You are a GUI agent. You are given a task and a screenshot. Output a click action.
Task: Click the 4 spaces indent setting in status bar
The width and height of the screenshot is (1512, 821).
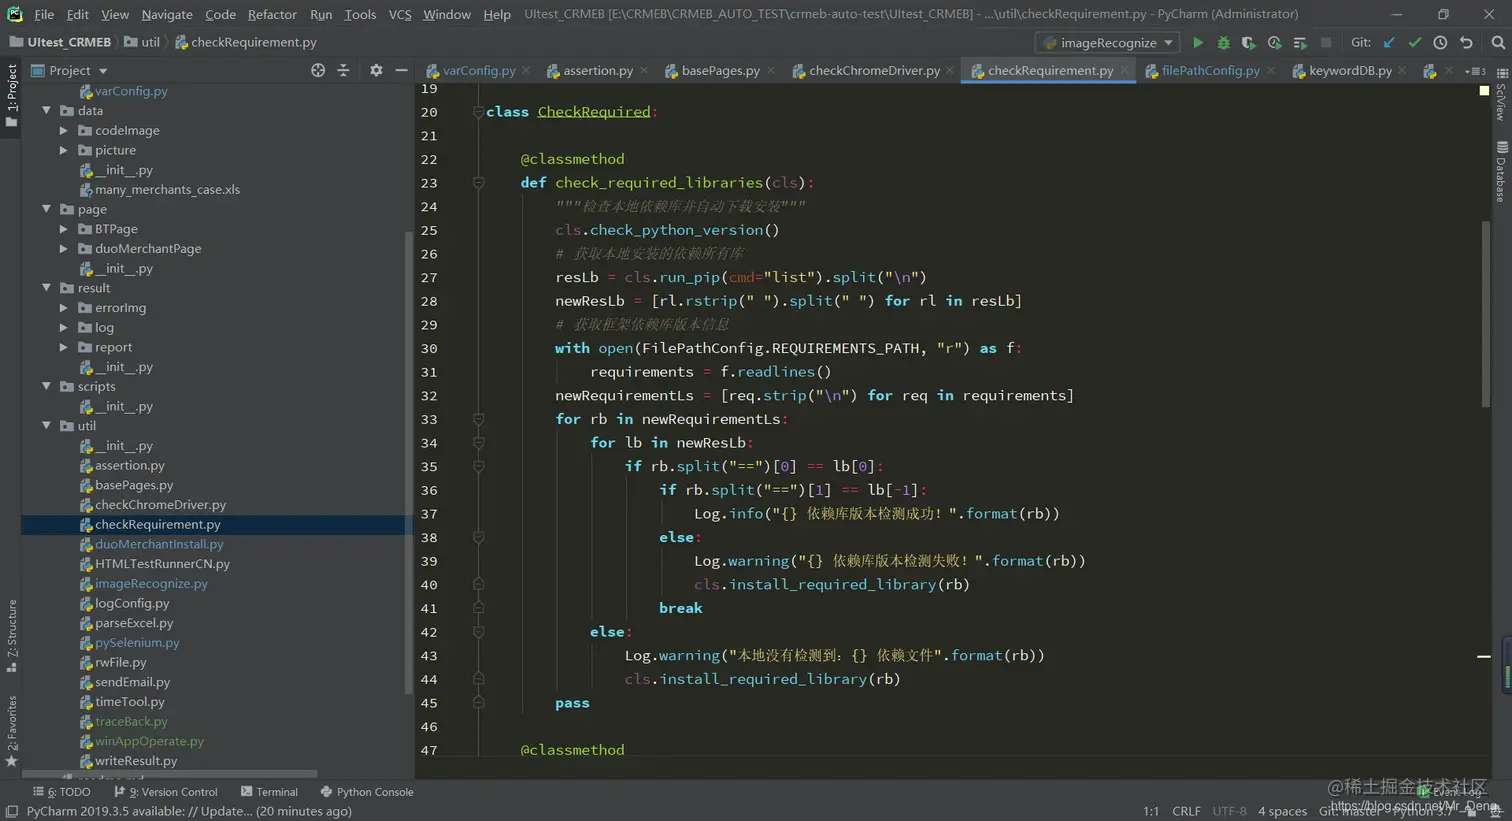[1282, 811]
